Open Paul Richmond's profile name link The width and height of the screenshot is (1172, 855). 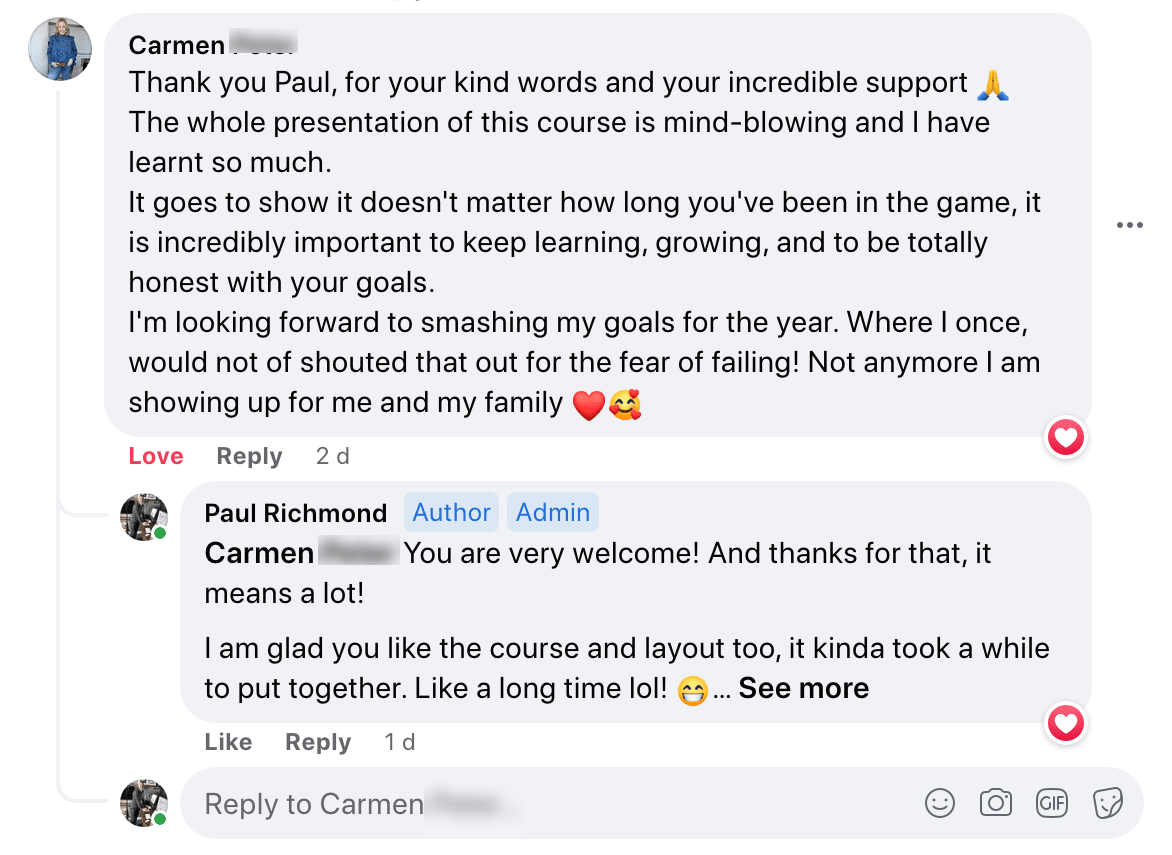click(x=295, y=513)
